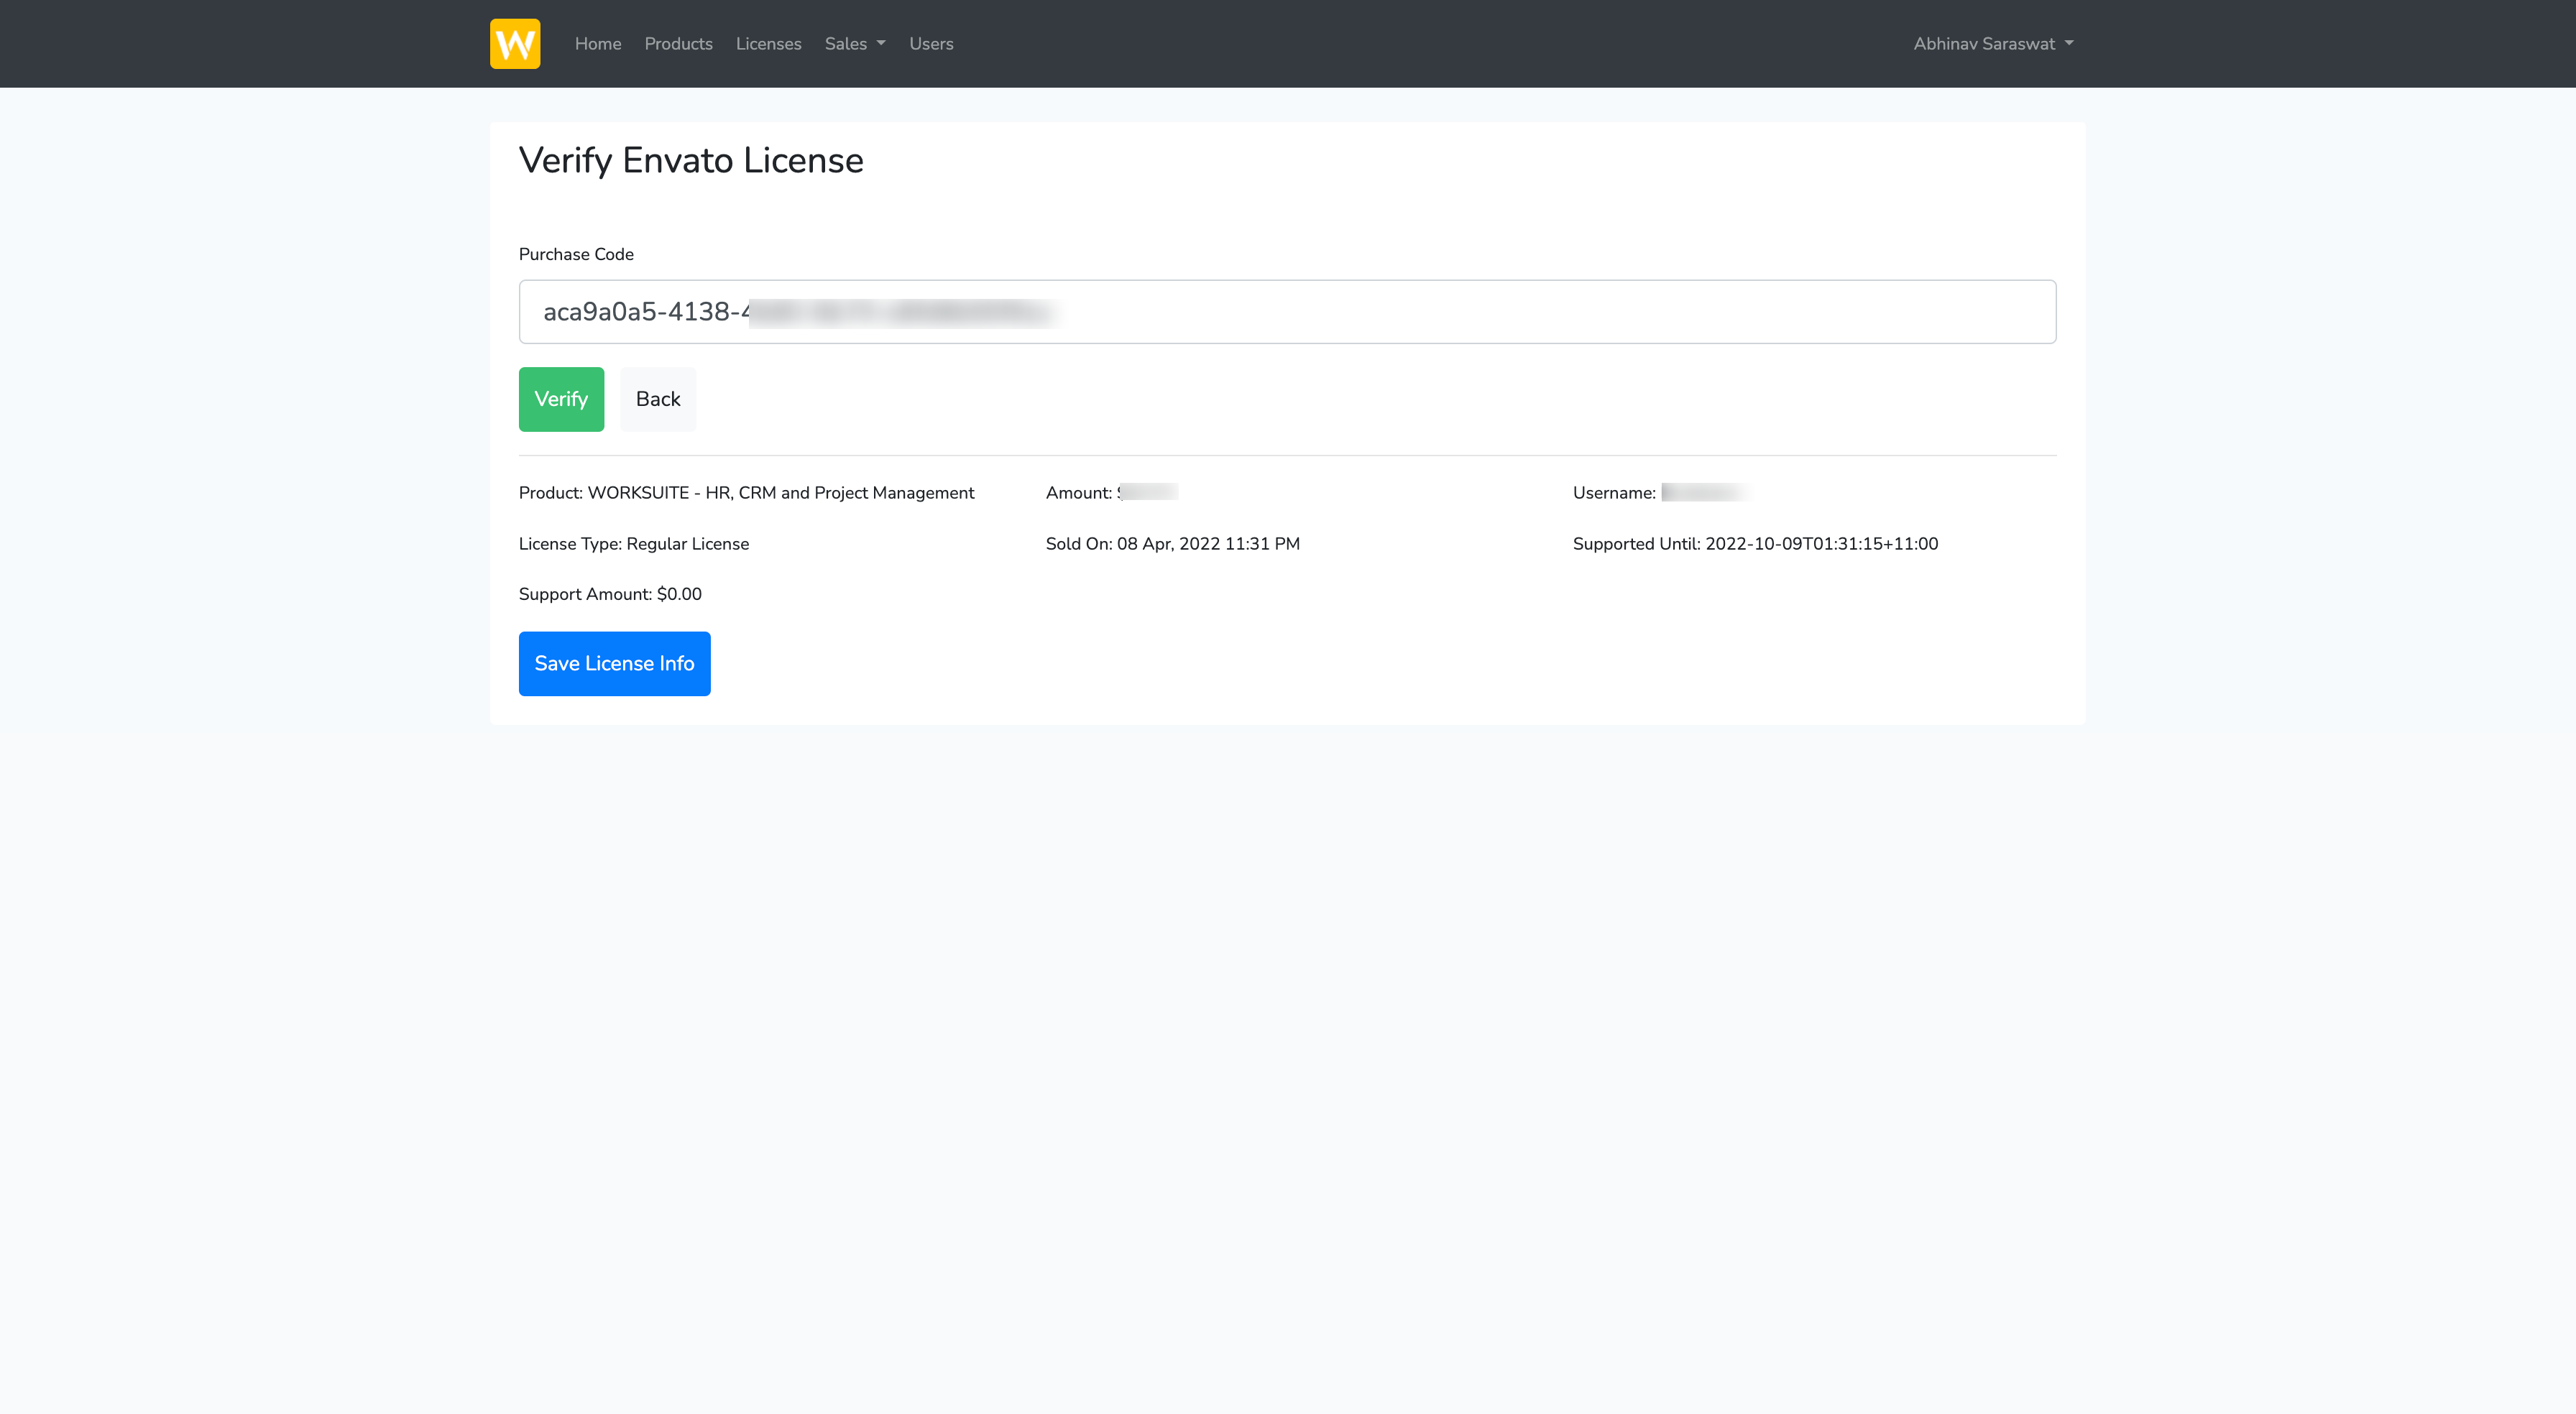Click the Purchase Code field label
This screenshot has height=1414, width=2576.
[x=576, y=254]
